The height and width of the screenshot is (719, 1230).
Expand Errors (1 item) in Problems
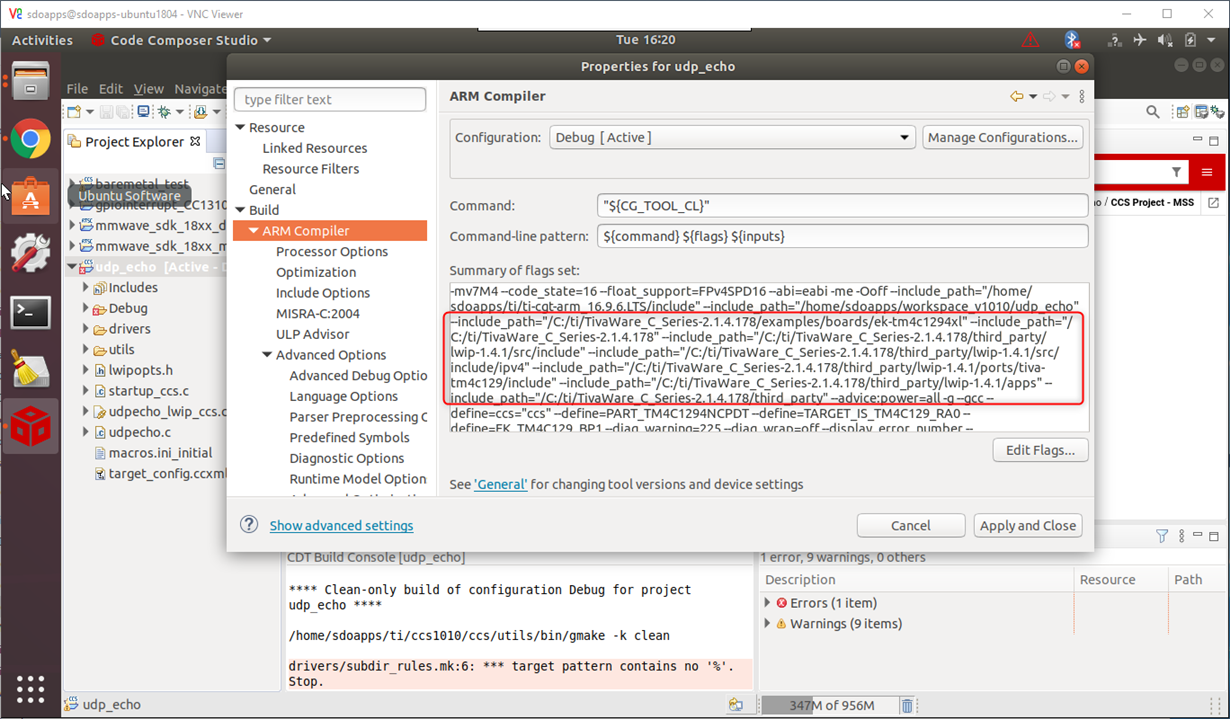coord(767,603)
